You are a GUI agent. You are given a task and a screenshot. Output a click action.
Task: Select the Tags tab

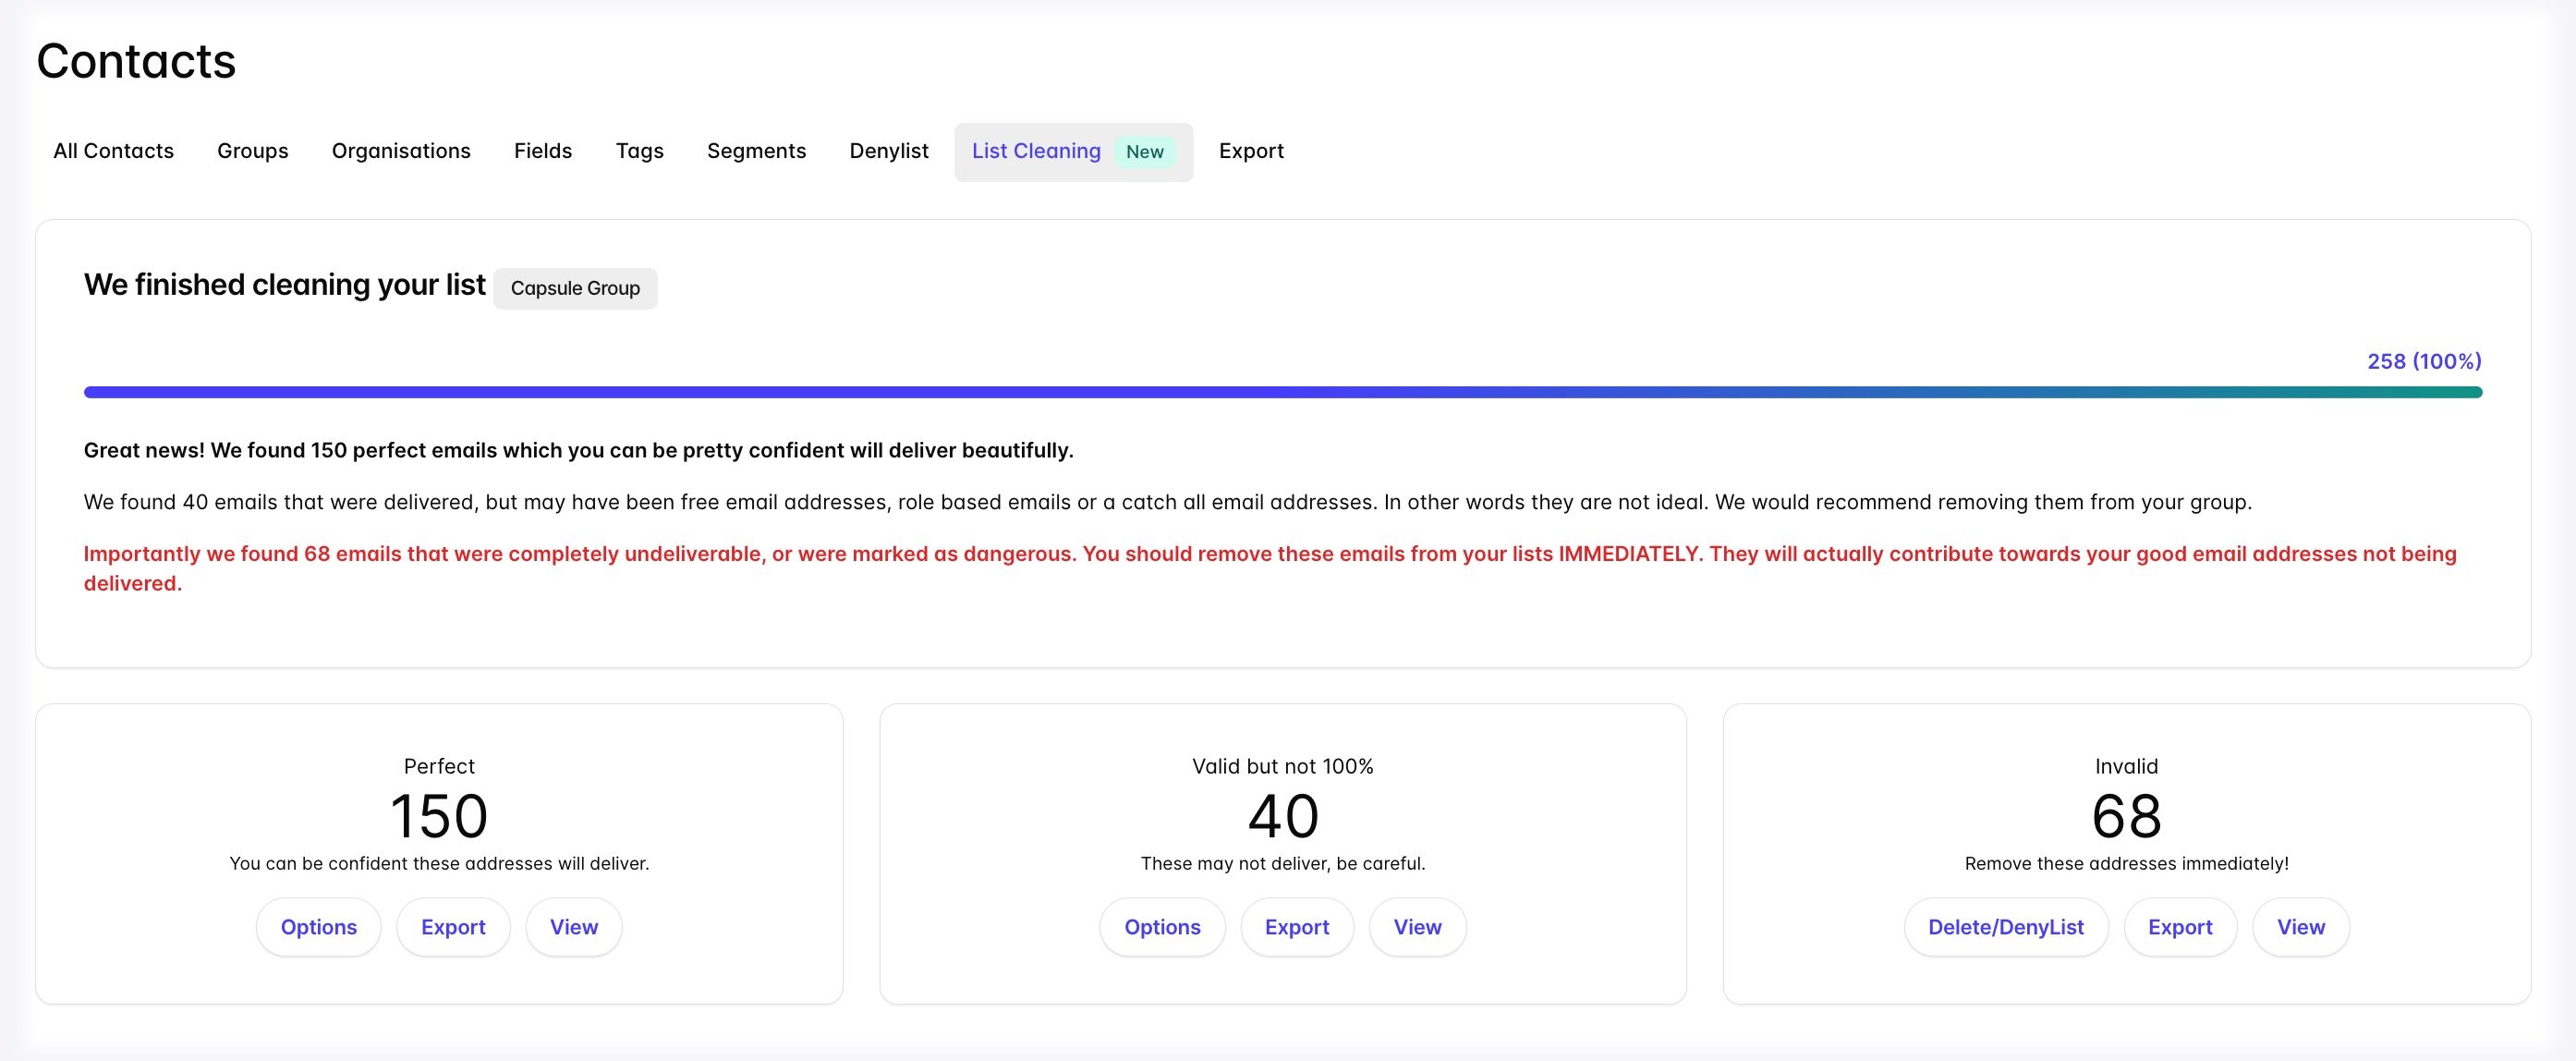click(639, 151)
